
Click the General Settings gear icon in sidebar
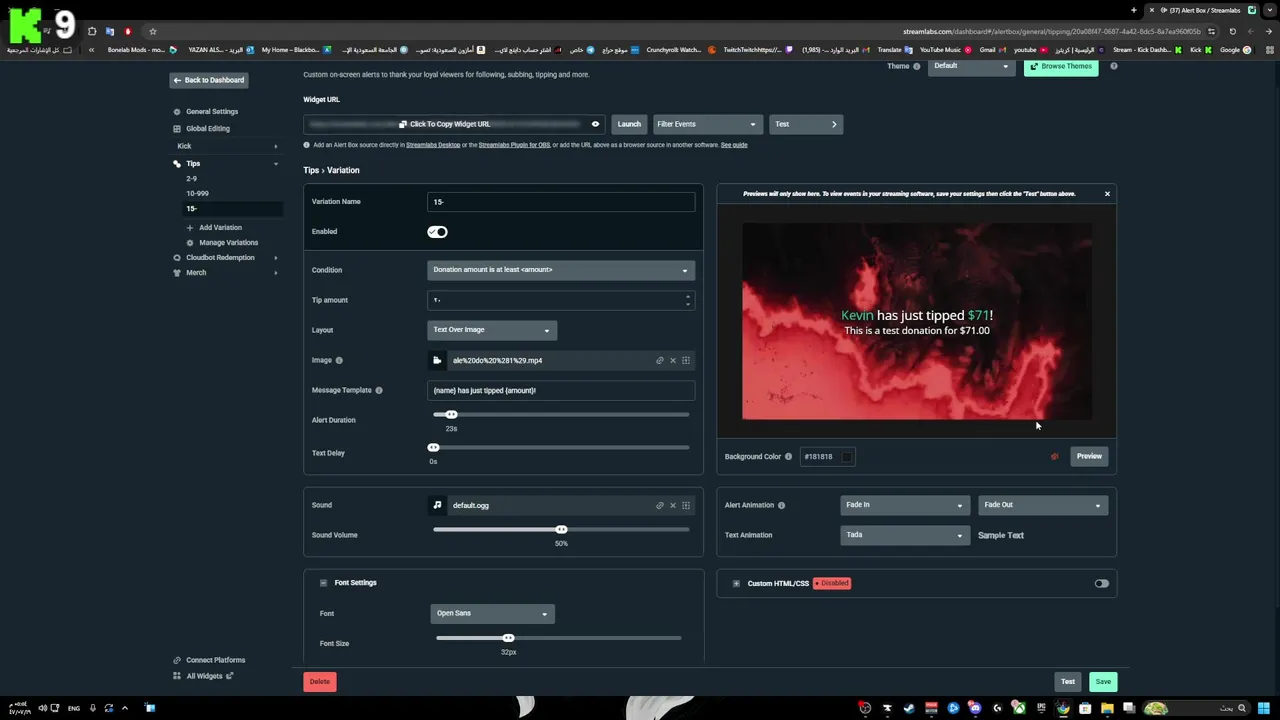177,112
